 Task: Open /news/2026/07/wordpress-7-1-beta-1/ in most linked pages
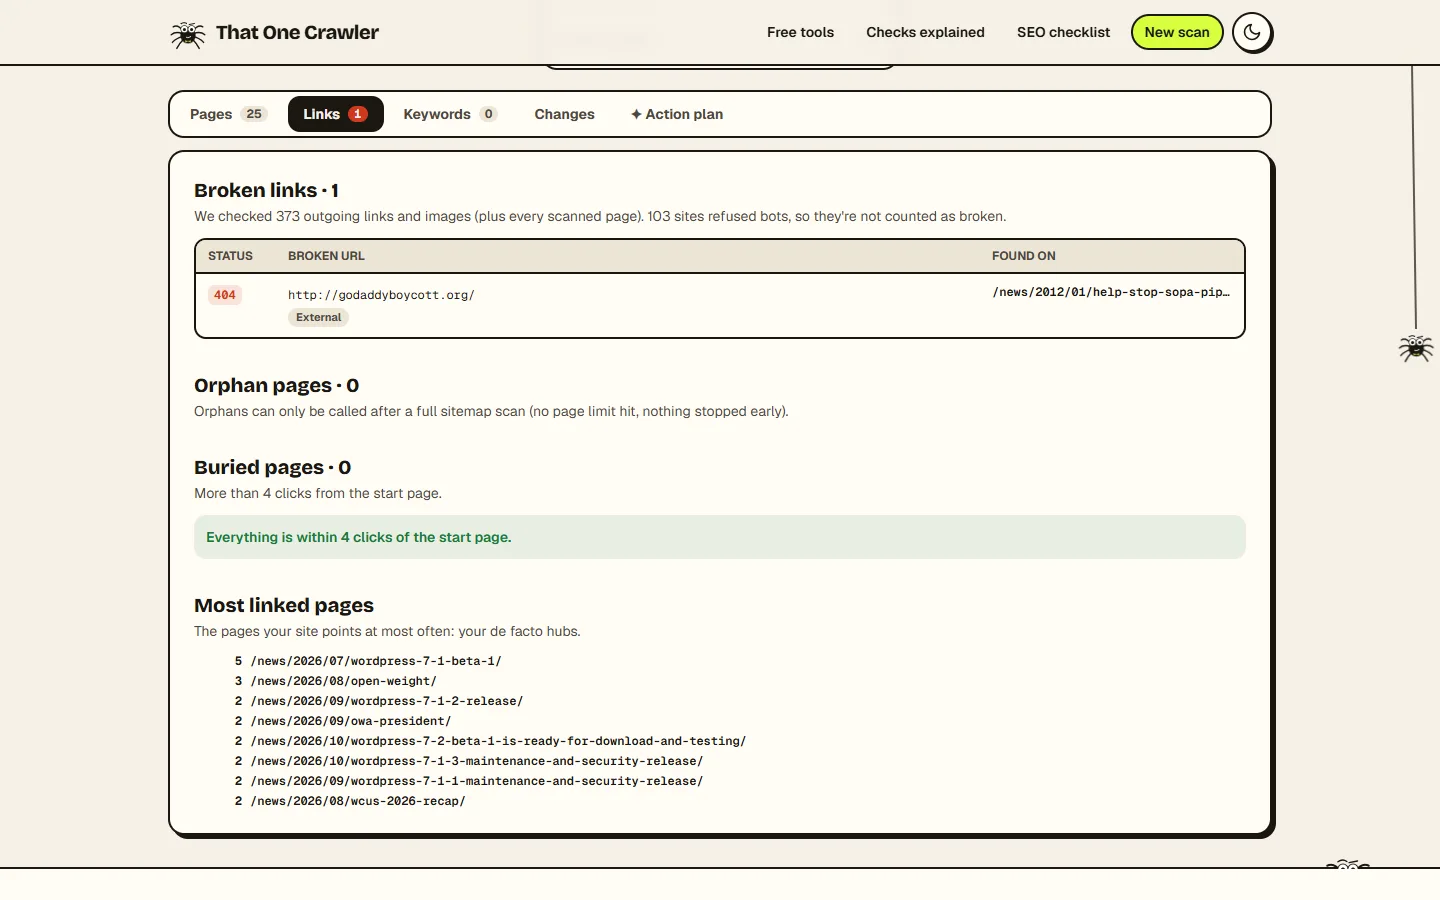pos(376,661)
